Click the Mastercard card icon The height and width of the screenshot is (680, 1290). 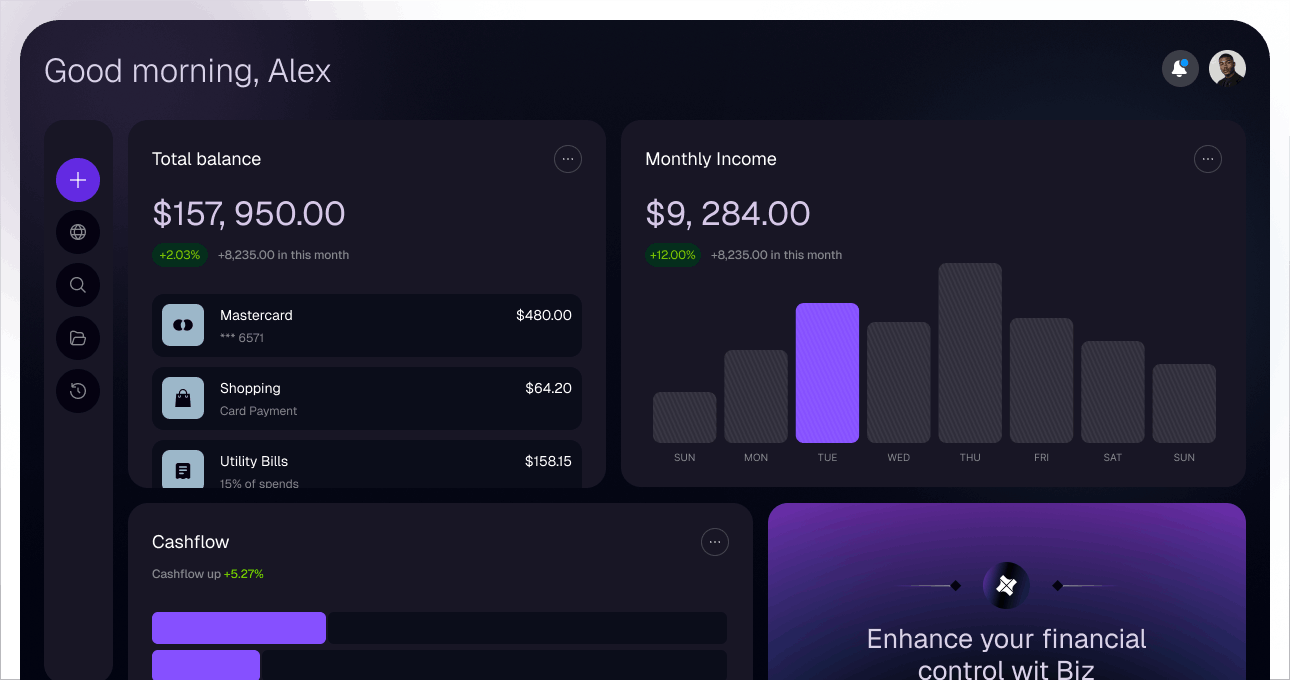click(183, 325)
